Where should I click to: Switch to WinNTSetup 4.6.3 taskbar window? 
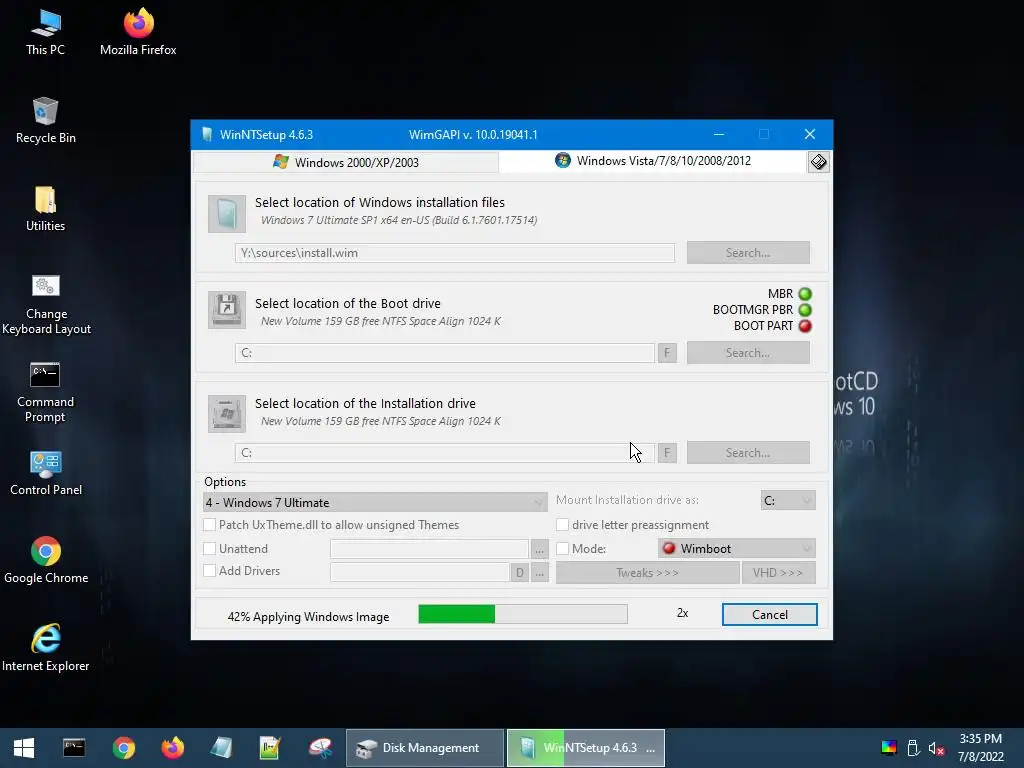586,748
